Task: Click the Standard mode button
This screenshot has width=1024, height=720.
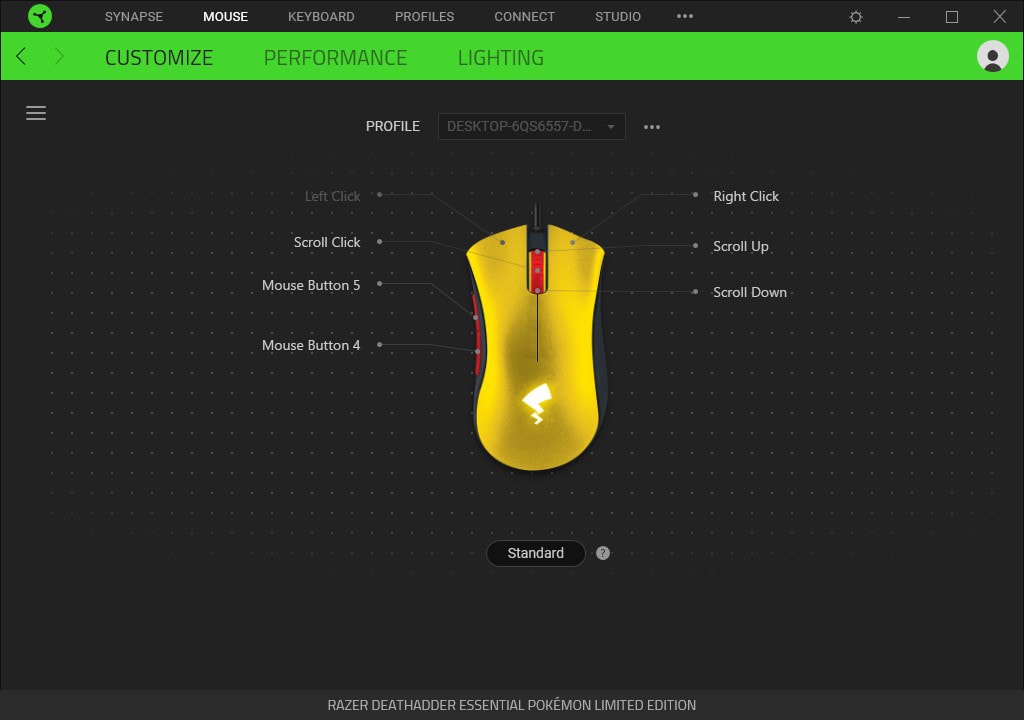Action: tap(536, 553)
